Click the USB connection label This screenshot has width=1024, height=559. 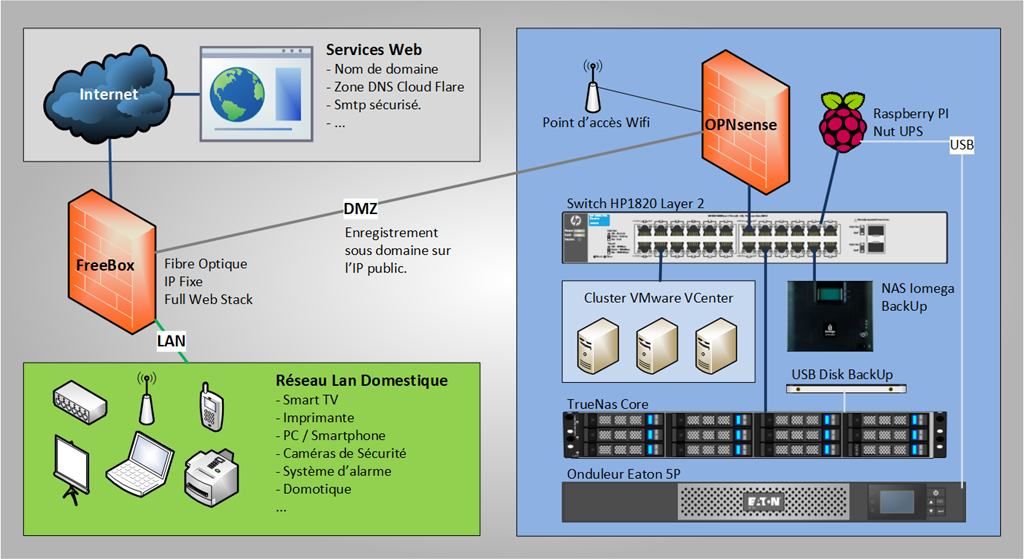point(961,146)
